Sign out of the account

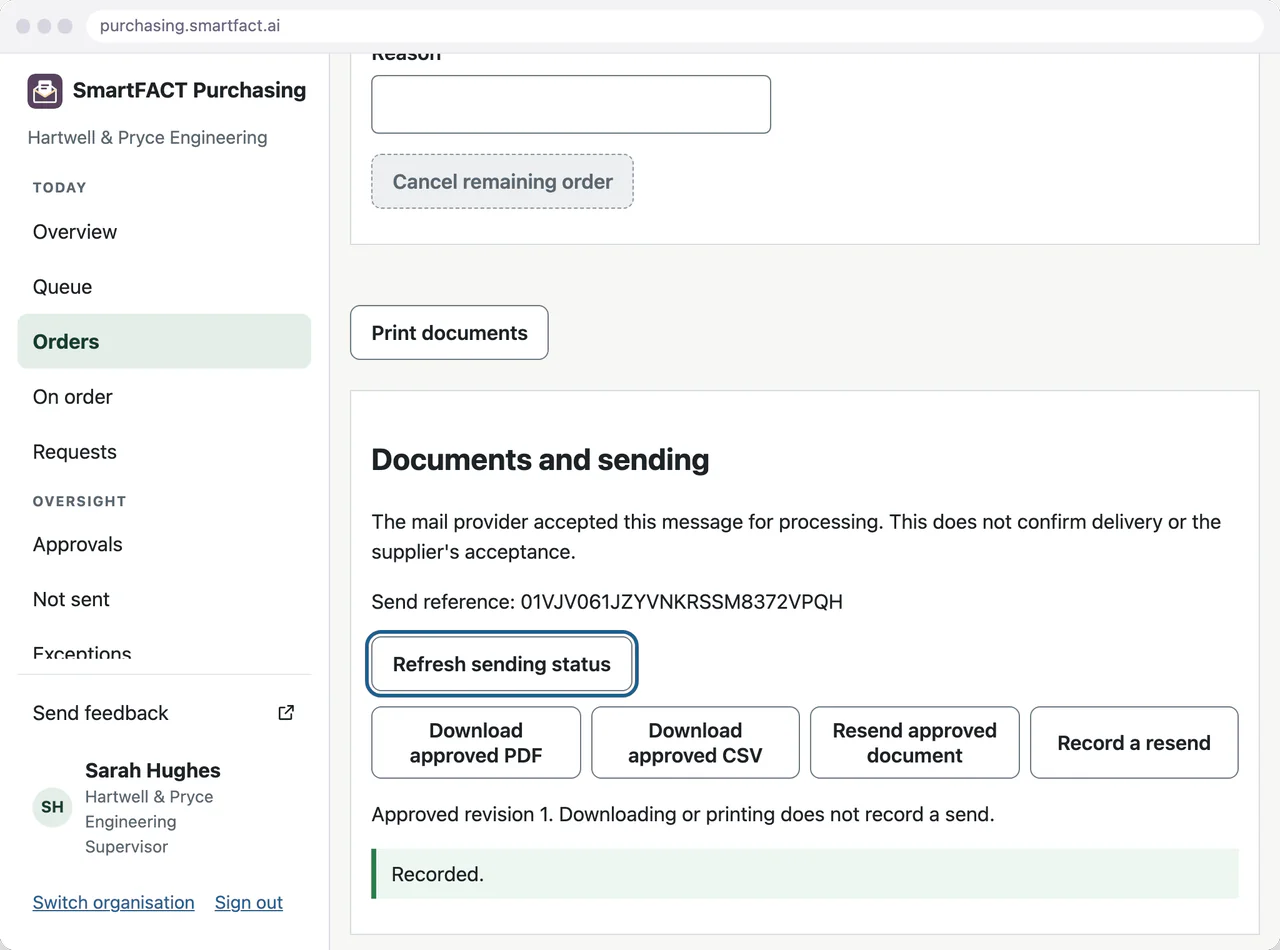[249, 902]
